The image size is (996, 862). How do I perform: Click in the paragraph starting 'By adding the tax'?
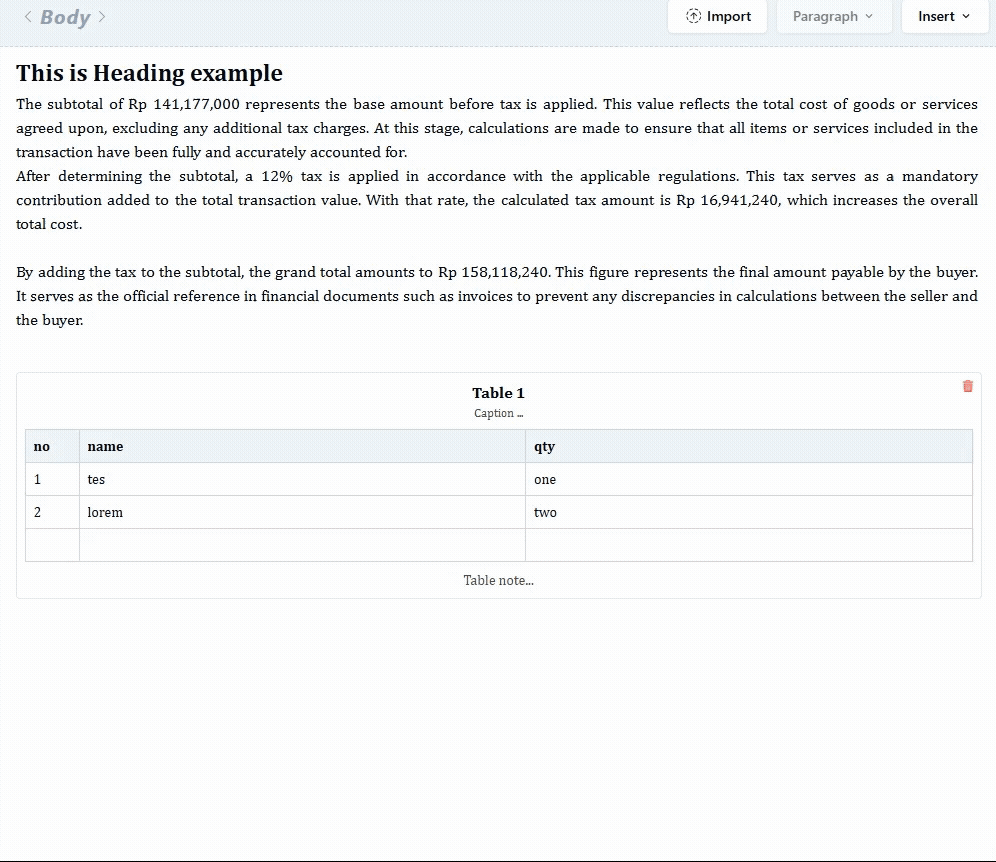coord(496,296)
